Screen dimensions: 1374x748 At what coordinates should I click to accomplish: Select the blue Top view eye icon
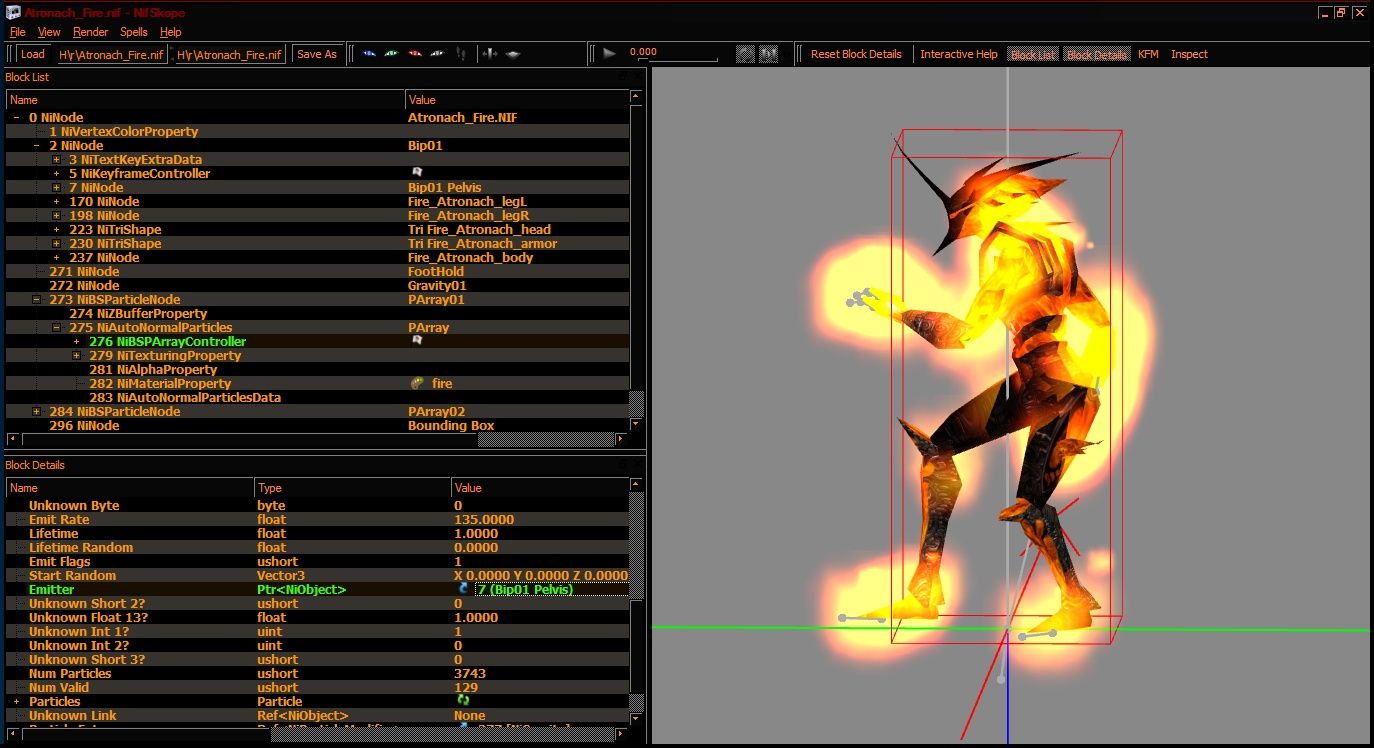(x=369, y=54)
